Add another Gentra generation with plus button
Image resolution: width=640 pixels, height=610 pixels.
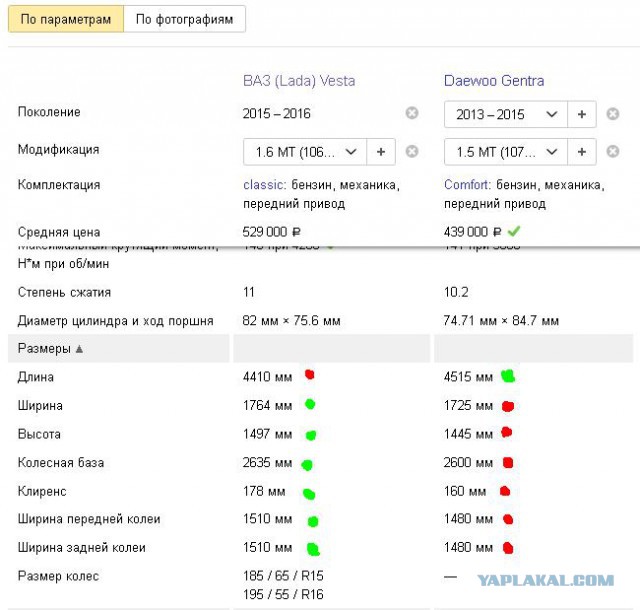(582, 114)
